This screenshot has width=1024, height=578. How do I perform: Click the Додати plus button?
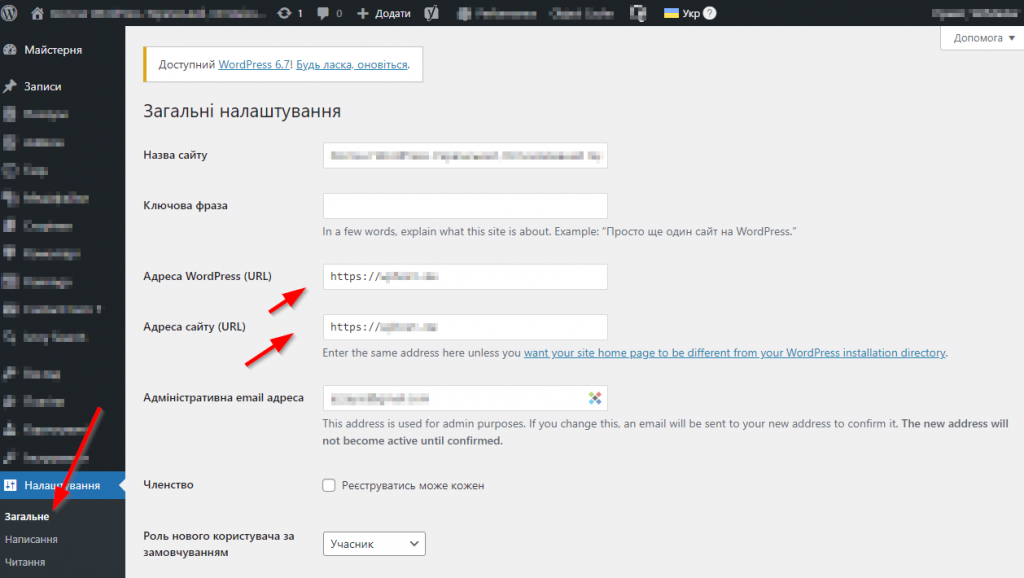(383, 13)
